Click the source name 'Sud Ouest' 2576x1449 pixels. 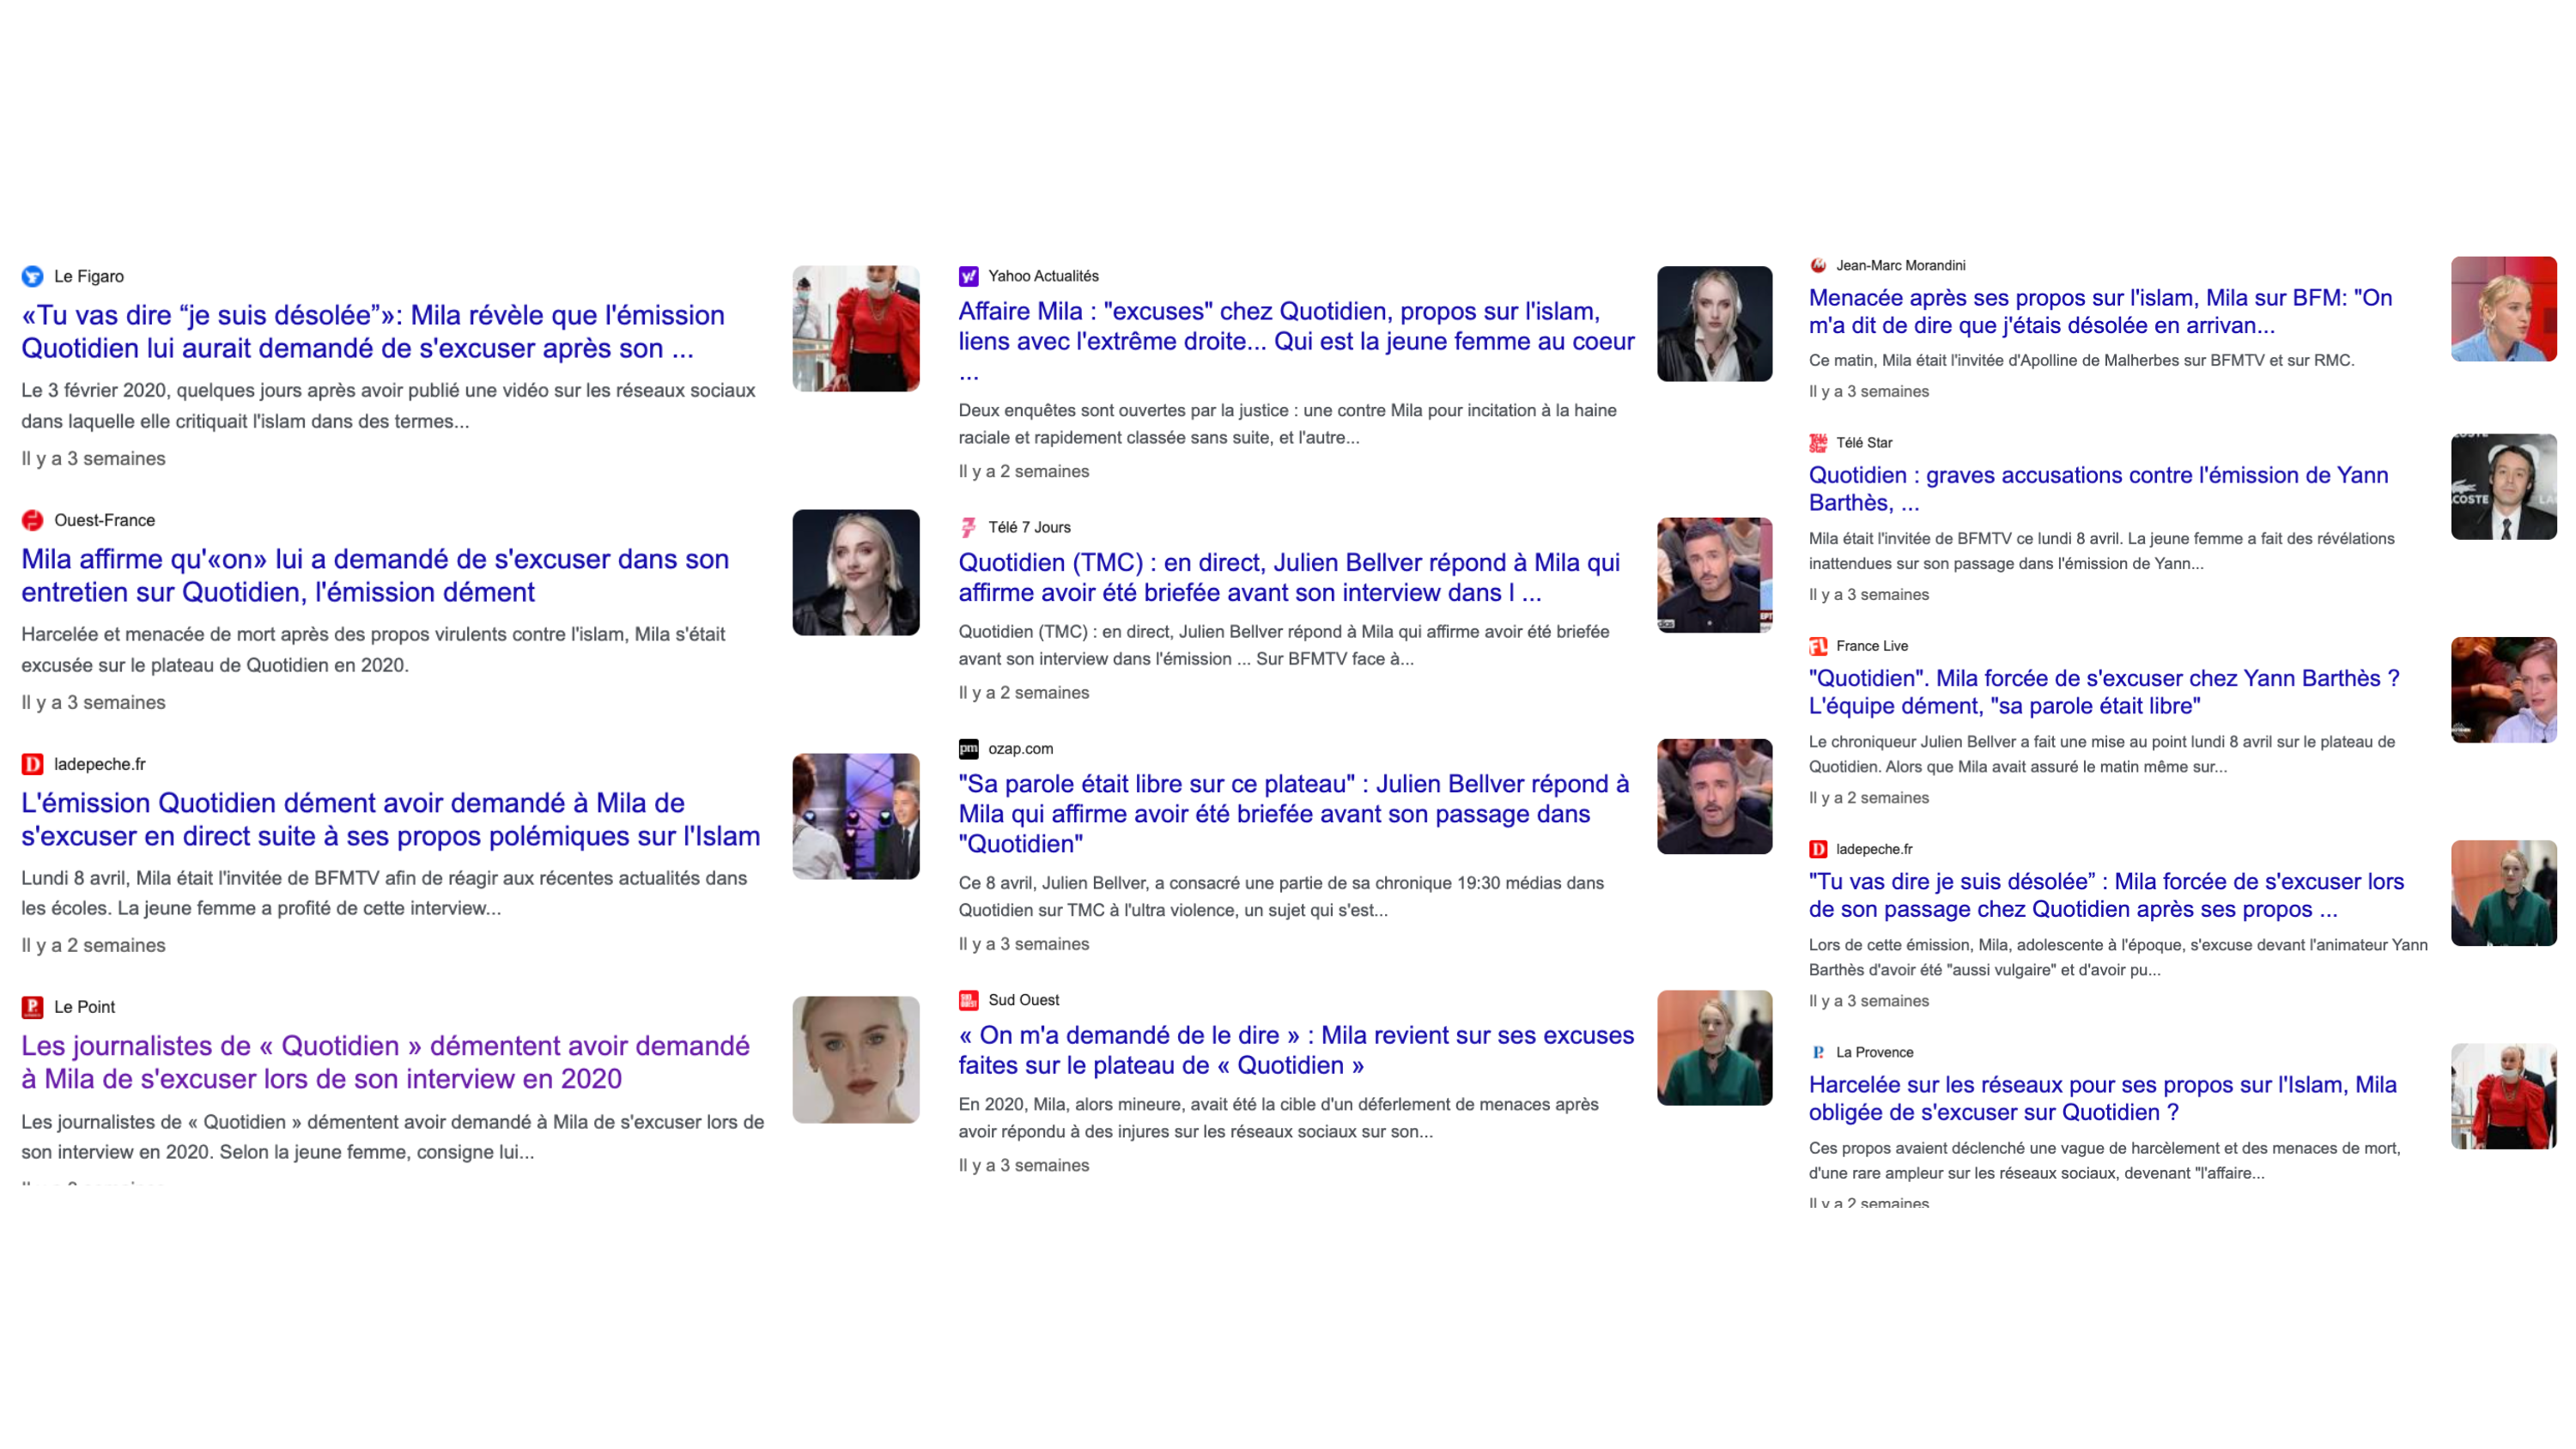1023,1000
